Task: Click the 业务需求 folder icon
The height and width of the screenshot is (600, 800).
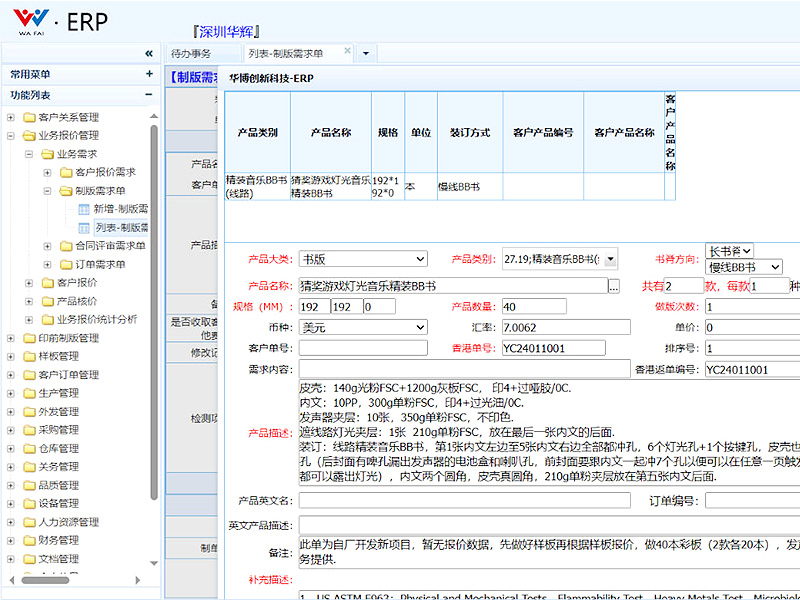Action: tap(47, 154)
